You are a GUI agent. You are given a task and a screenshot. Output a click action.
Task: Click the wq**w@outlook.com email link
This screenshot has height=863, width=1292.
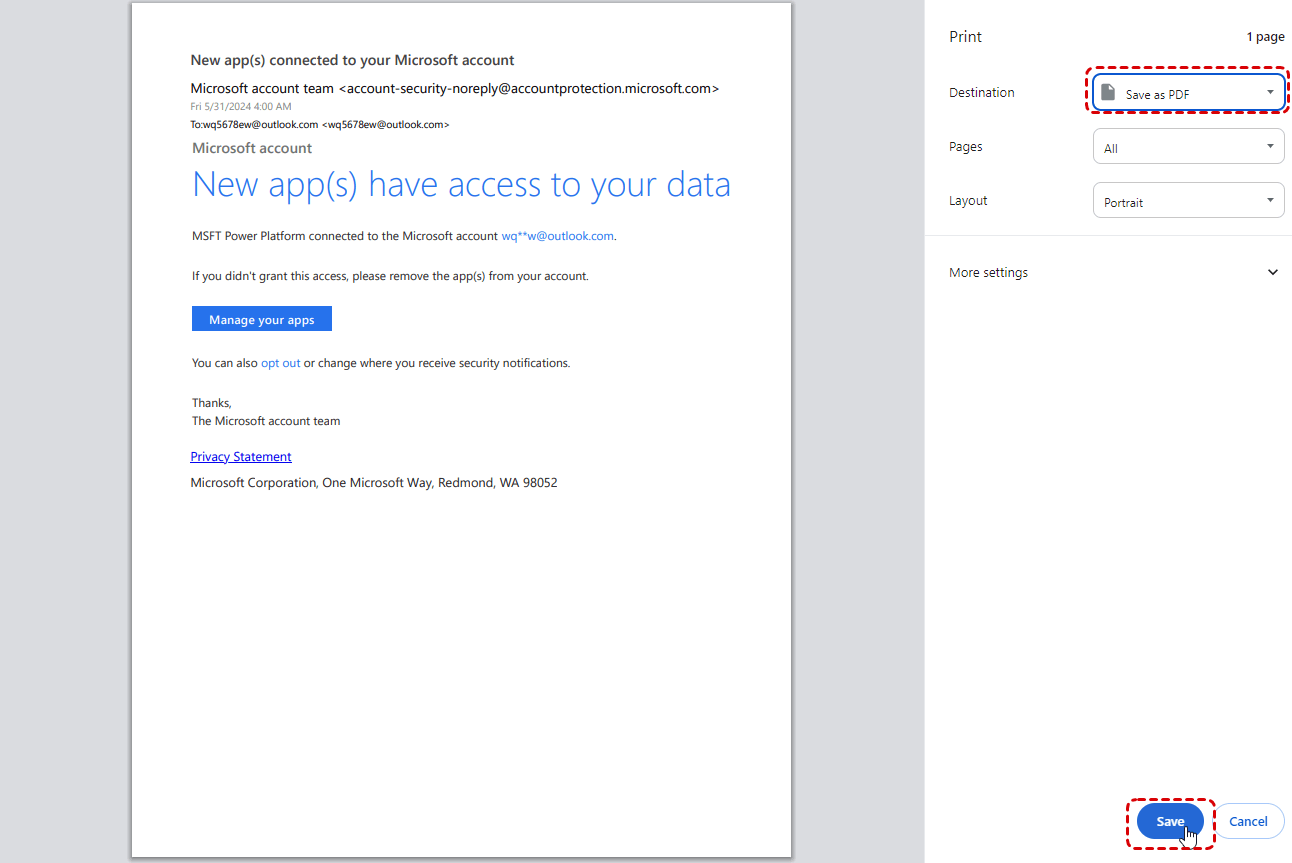557,236
